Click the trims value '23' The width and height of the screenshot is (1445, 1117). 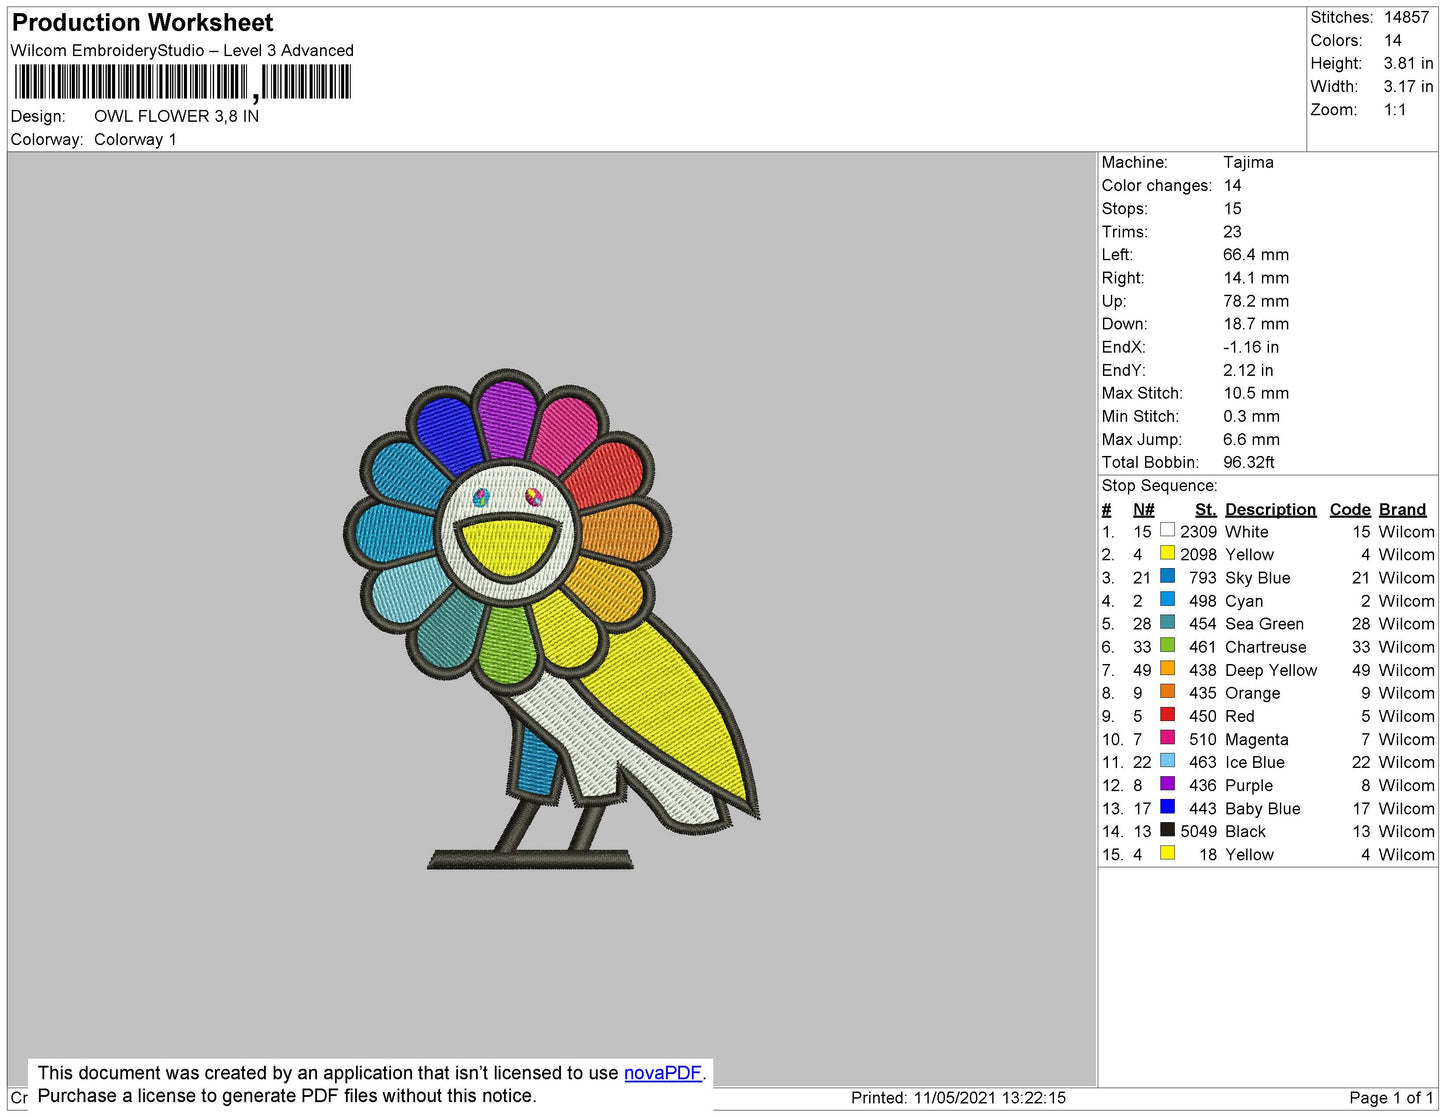1232,232
